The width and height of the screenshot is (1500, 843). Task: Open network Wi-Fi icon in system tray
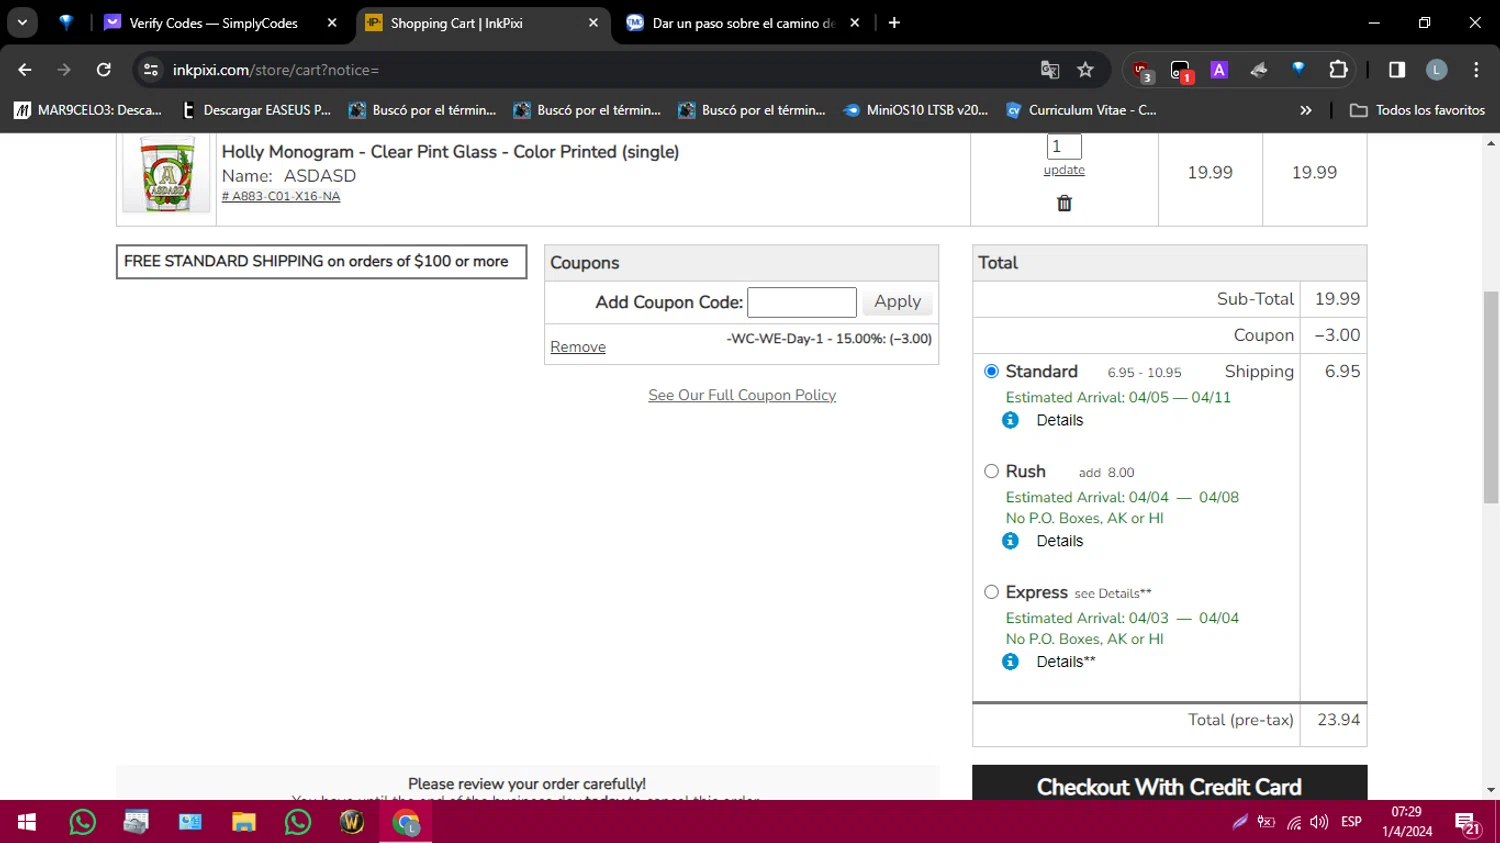coord(1294,822)
